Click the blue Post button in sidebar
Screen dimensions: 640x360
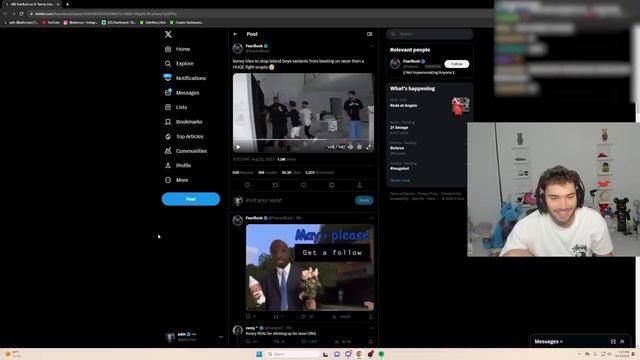(x=191, y=199)
